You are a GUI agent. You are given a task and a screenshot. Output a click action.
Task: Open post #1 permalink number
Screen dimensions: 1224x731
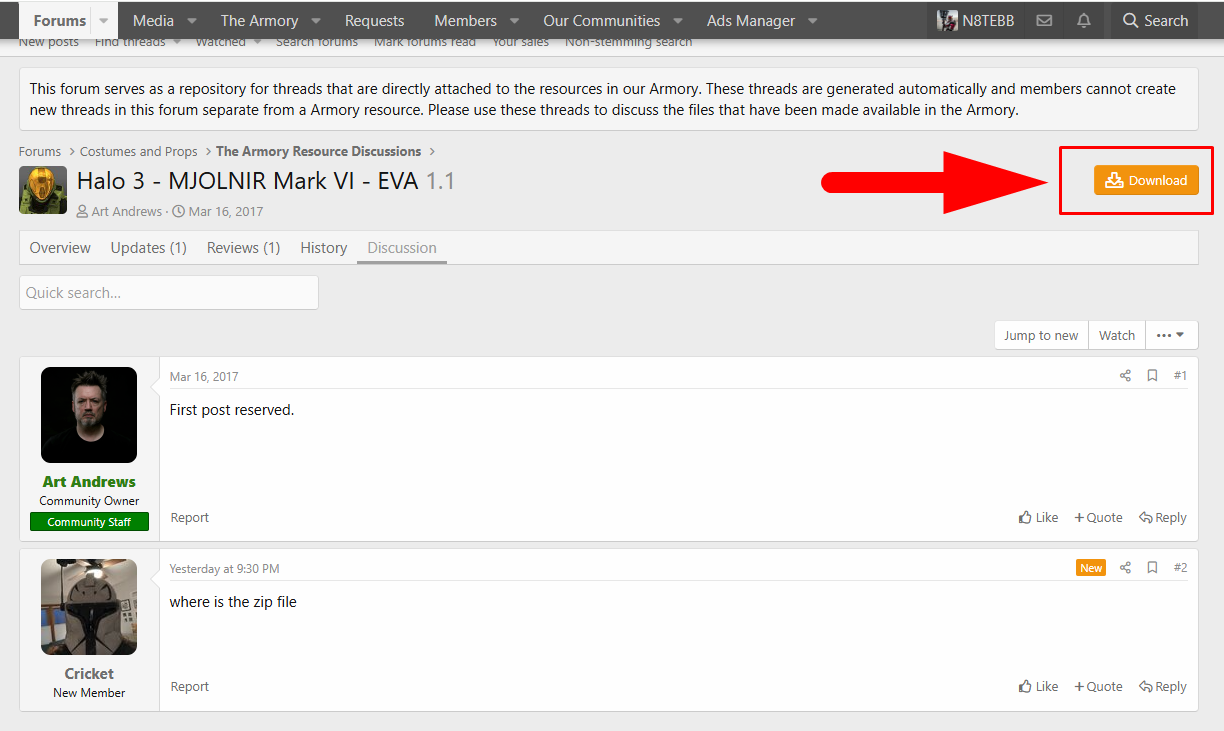pos(1180,376)
